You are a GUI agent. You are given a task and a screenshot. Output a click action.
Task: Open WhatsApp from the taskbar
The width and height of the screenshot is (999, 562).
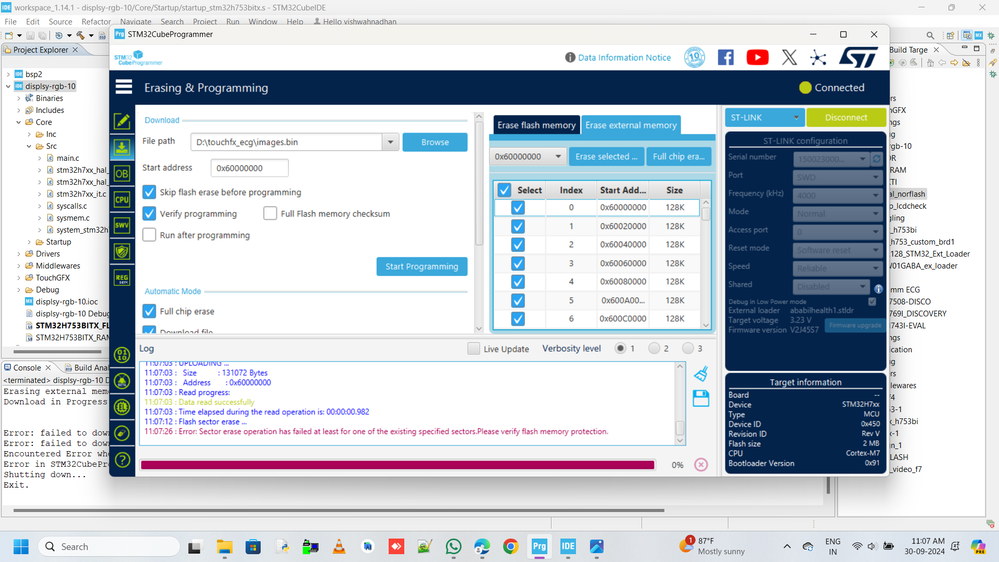[x=454, y=547]
